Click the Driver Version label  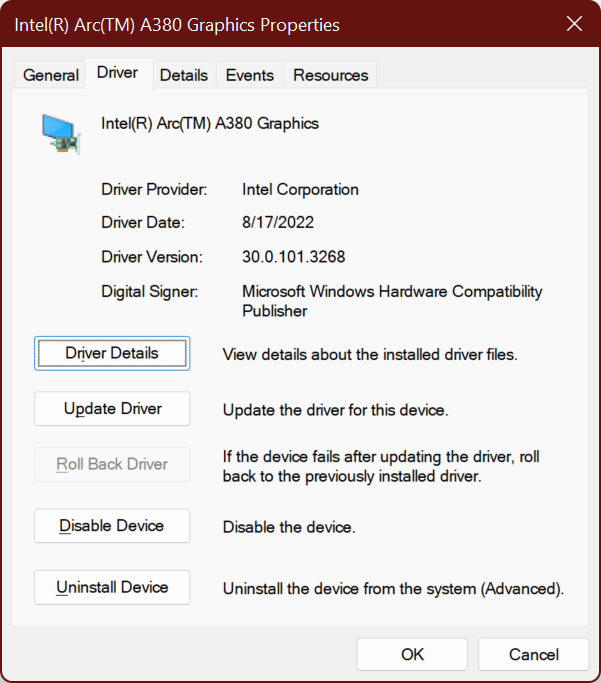click(152, 257)
